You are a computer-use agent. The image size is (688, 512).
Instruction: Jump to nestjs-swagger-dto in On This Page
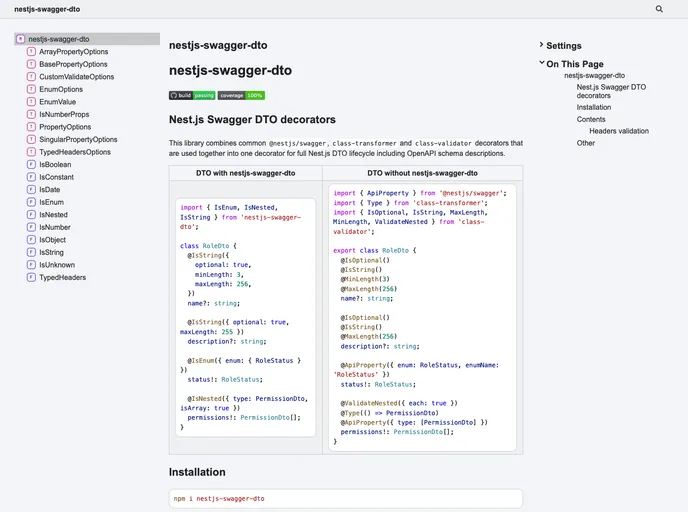(595, 75)
